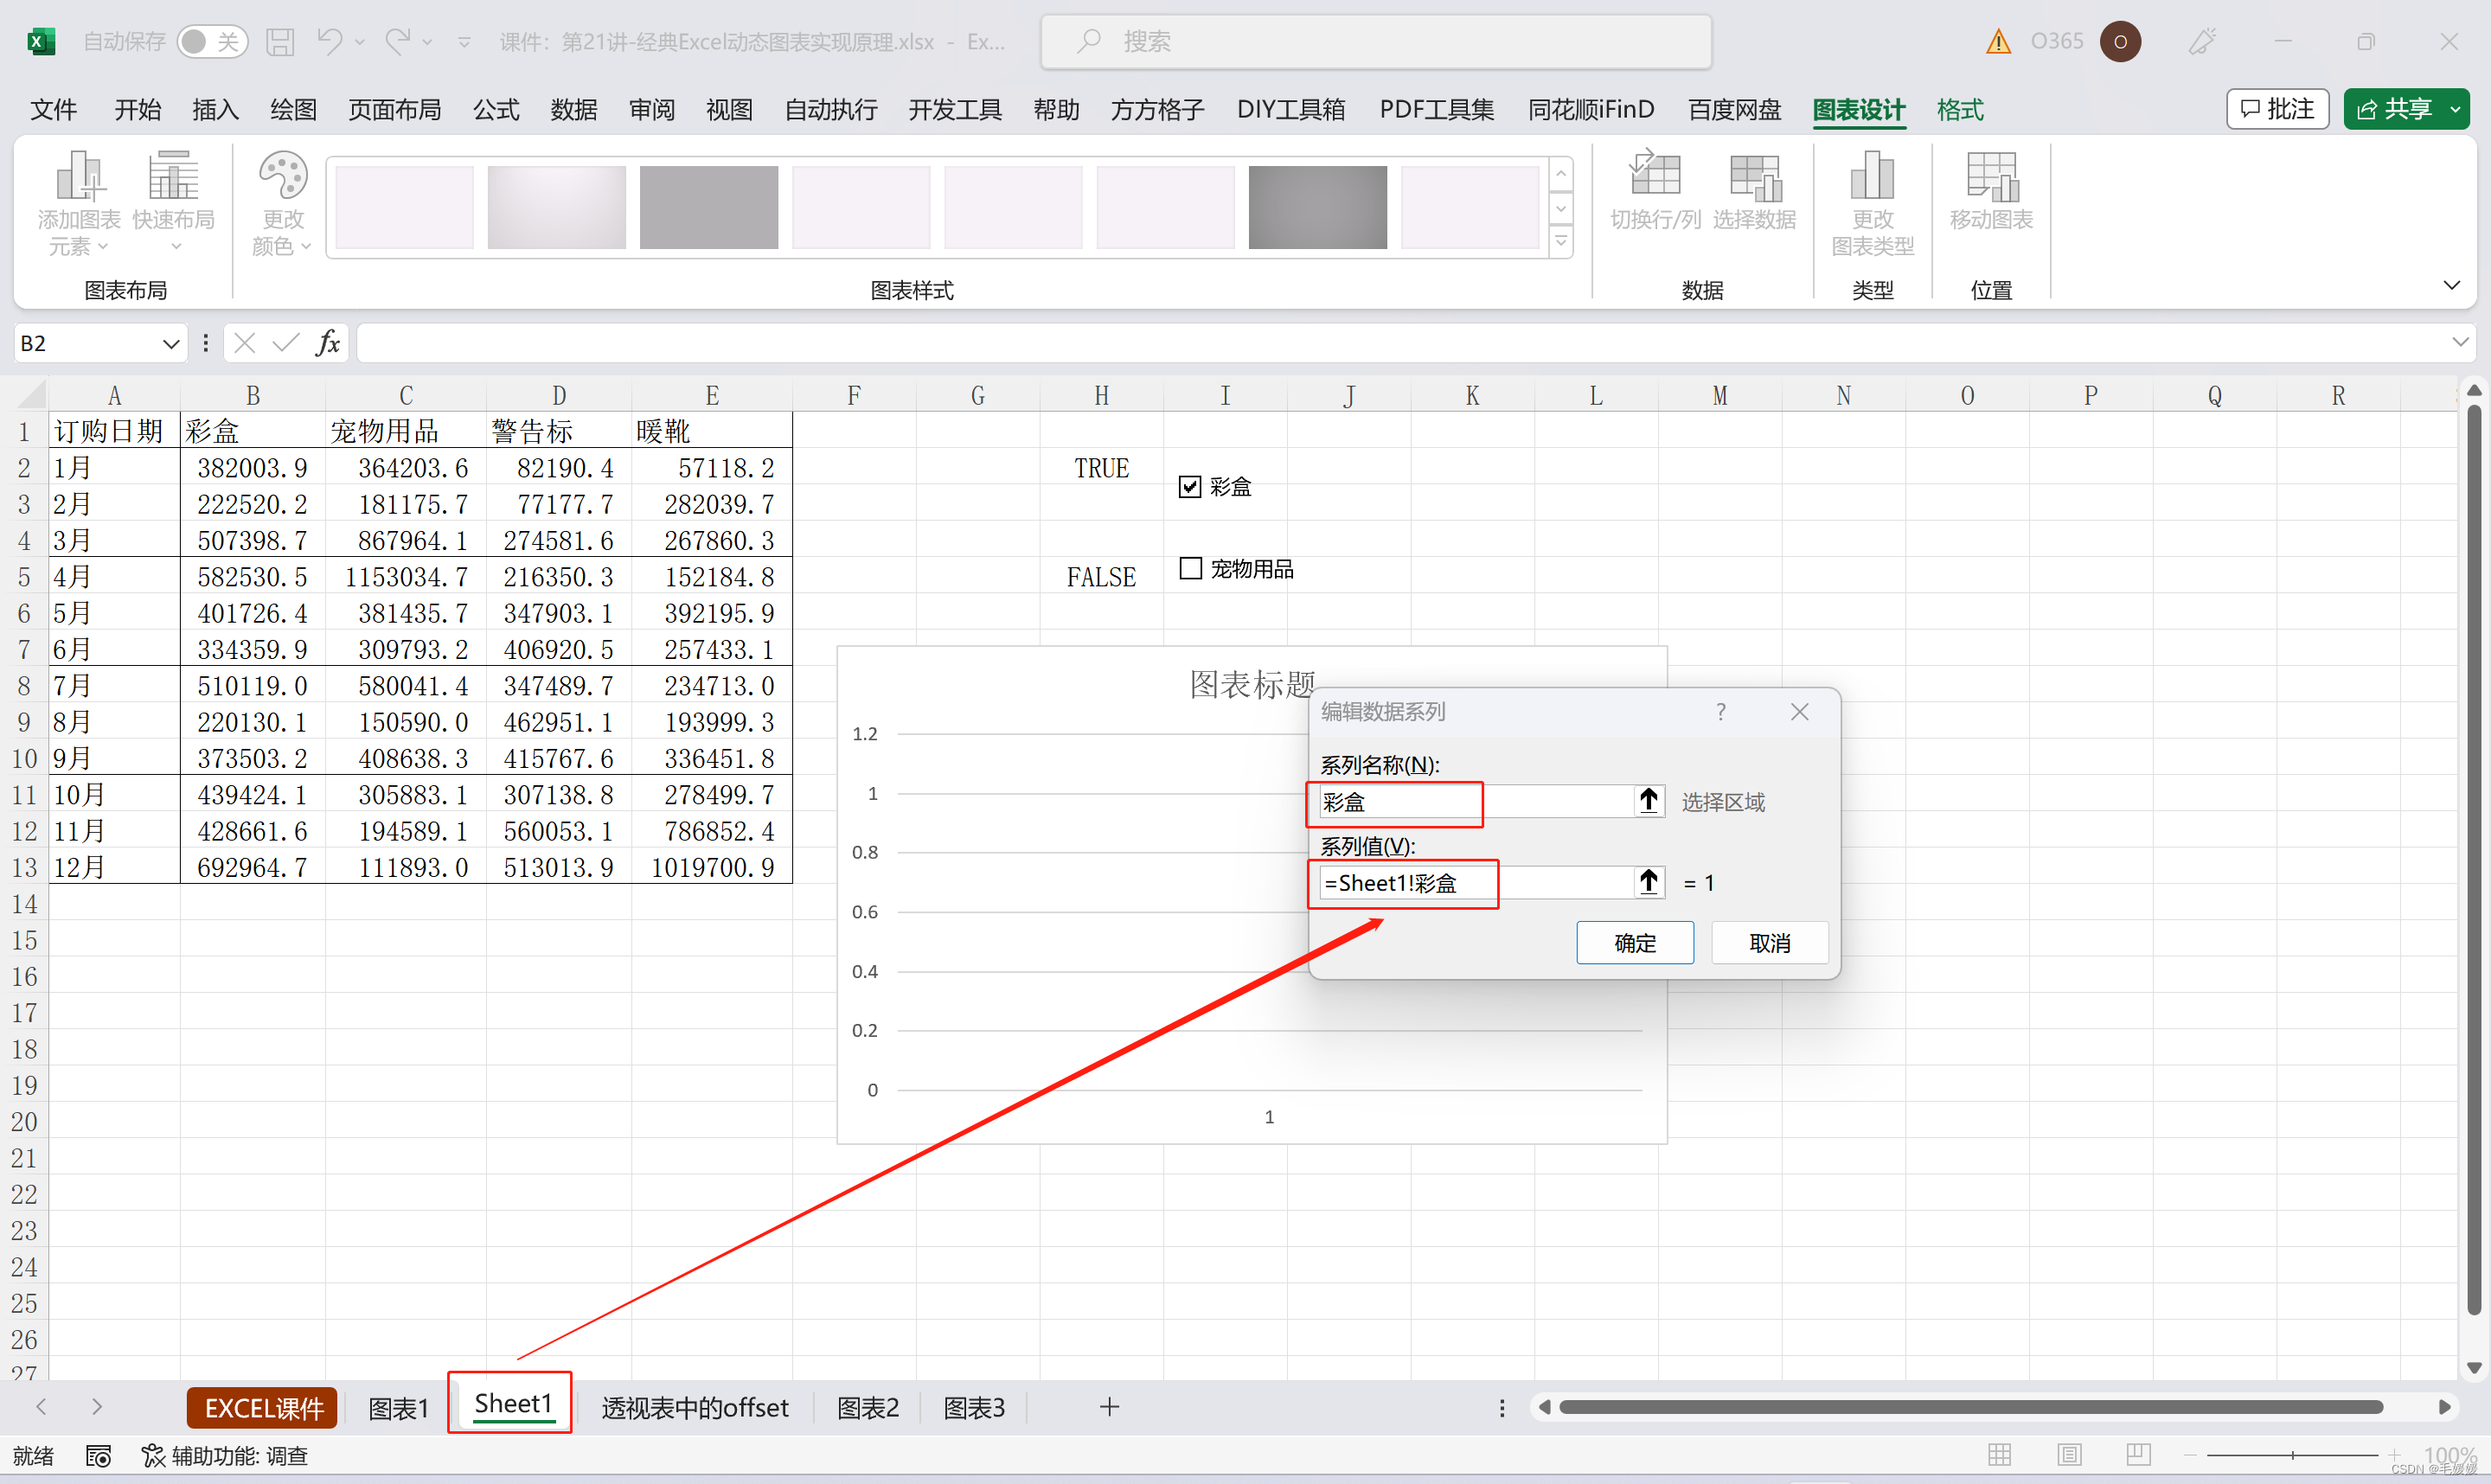Switch to Page Break Preview icon
The height and width of the screenshot is (1484, 2491).
pos(2138,1456)
